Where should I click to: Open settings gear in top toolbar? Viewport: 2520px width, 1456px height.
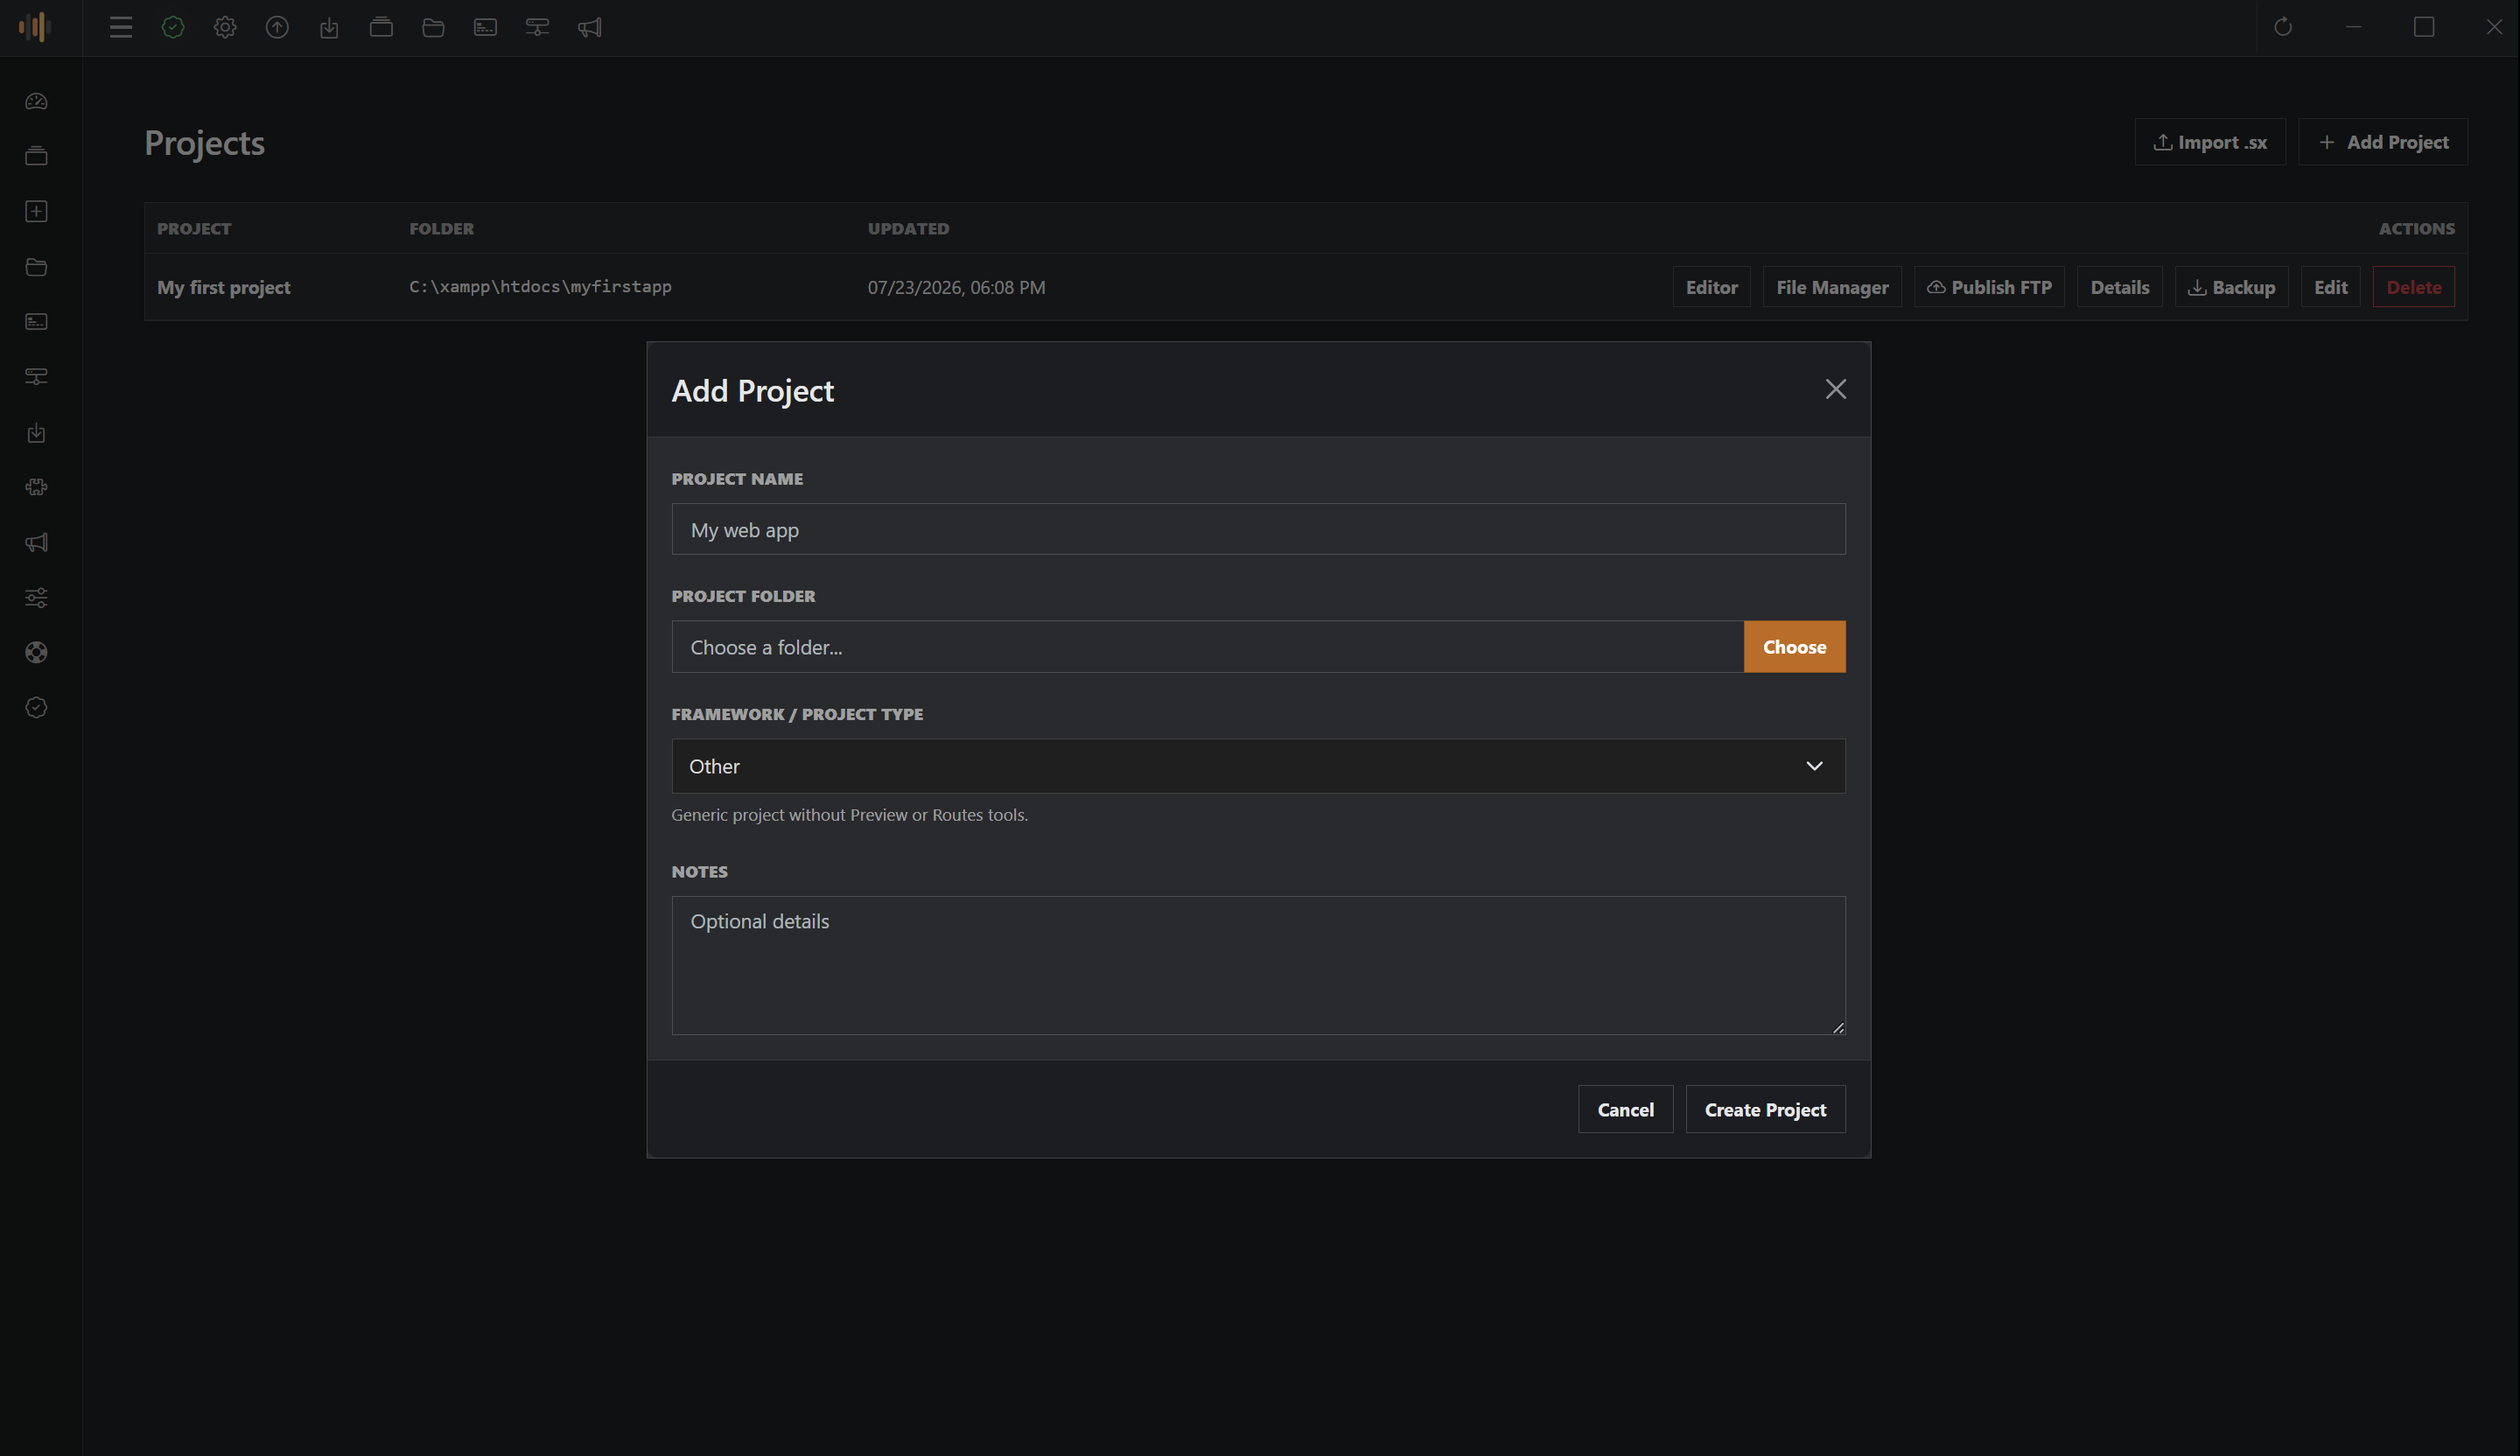(225, 27)
